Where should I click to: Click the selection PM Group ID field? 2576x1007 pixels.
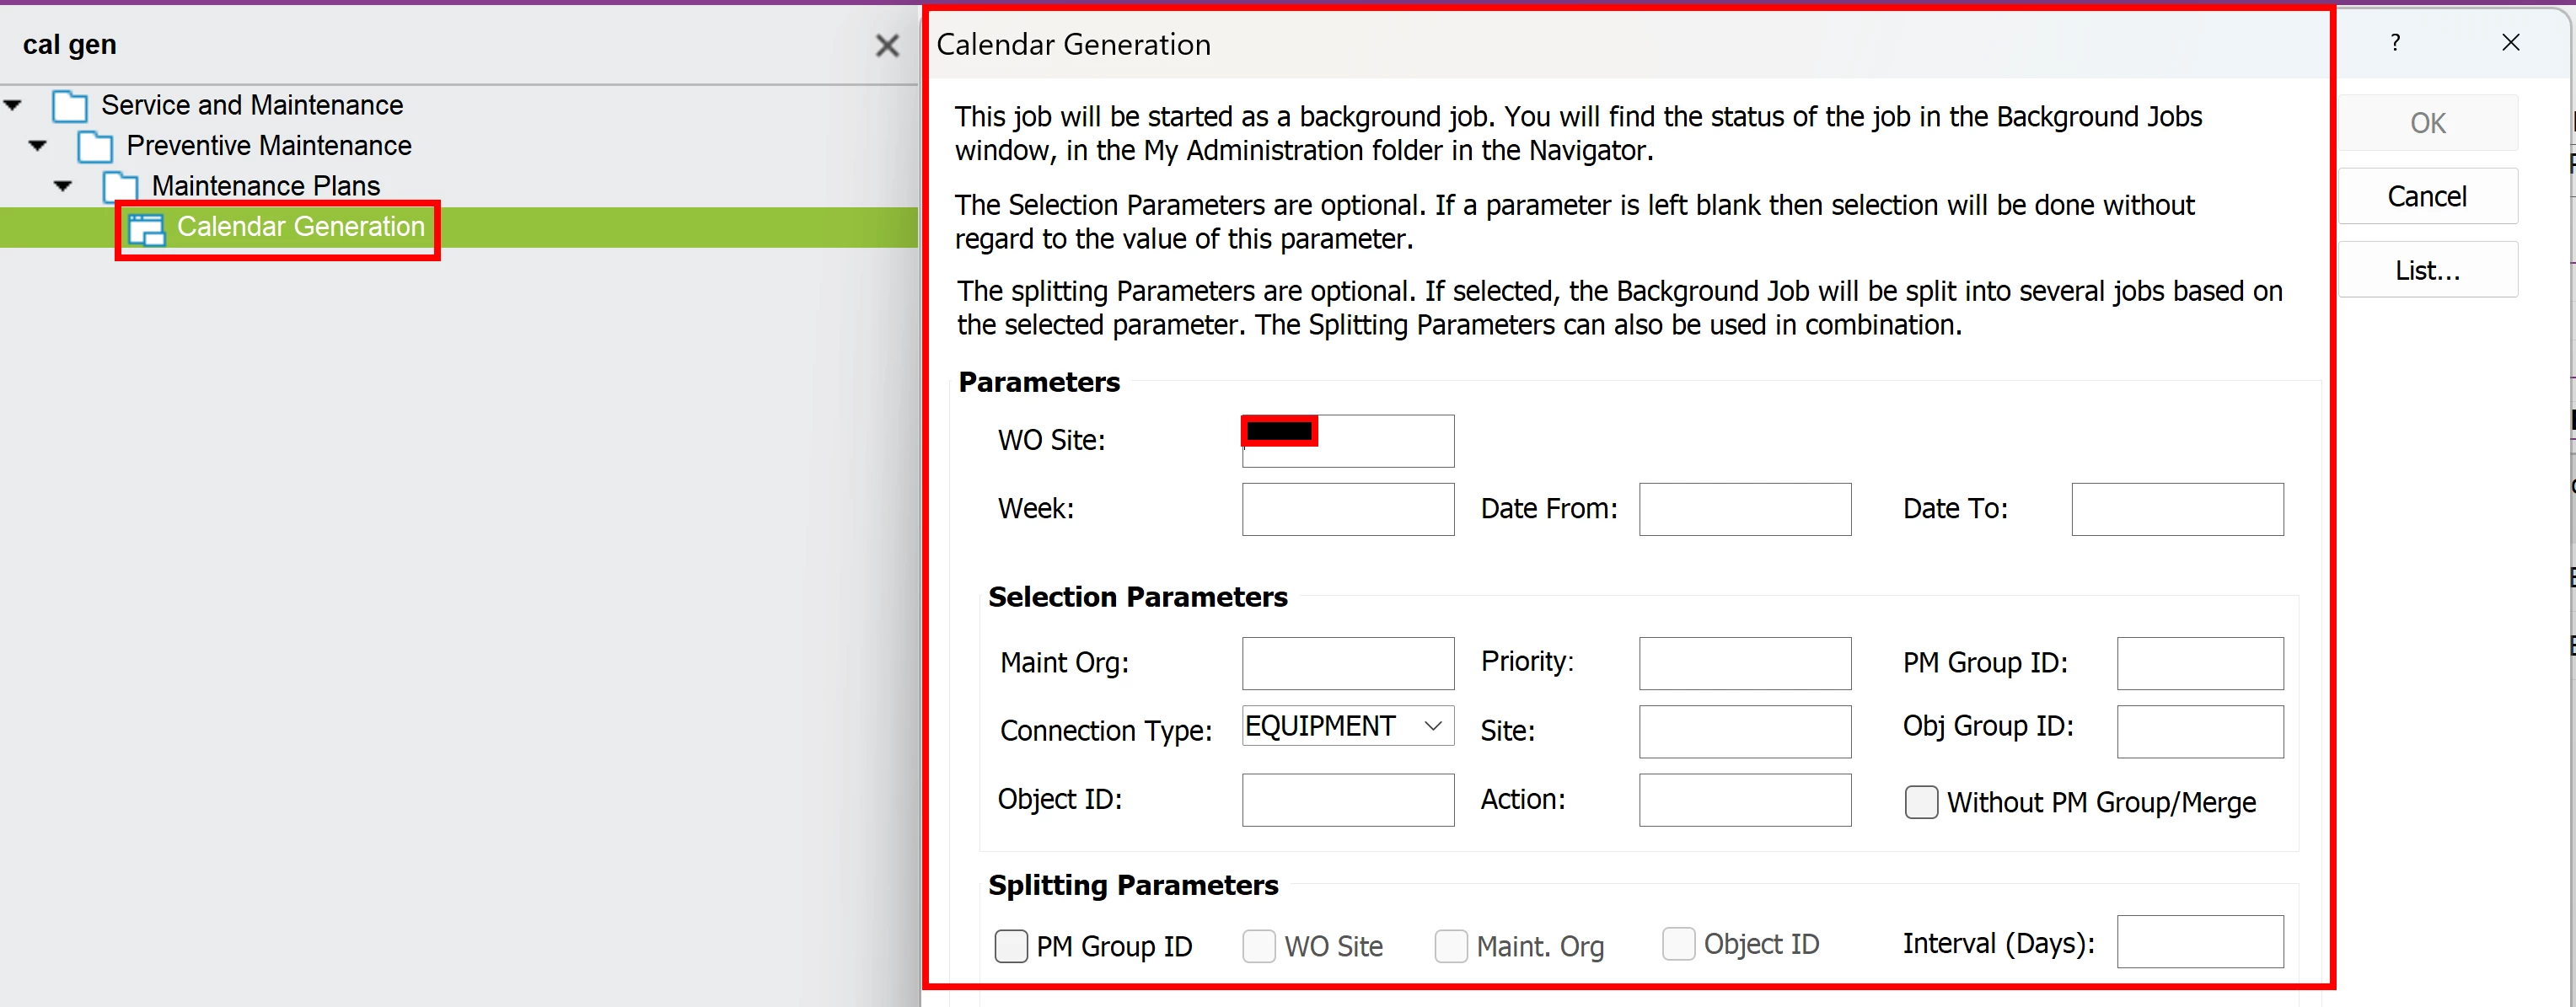(x=2200, y=664)
